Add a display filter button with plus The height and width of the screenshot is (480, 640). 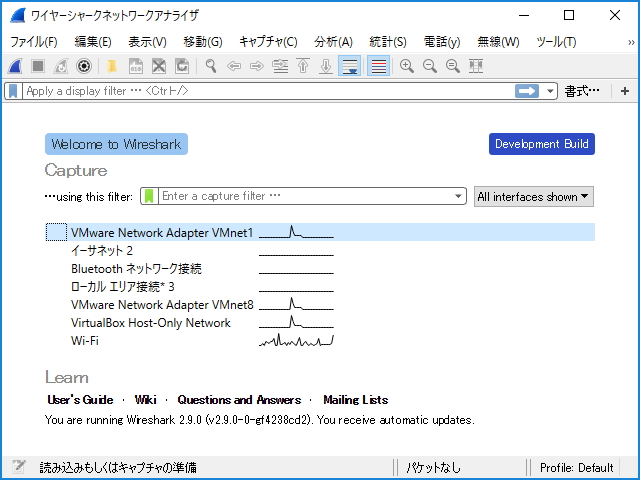point(625,91)
